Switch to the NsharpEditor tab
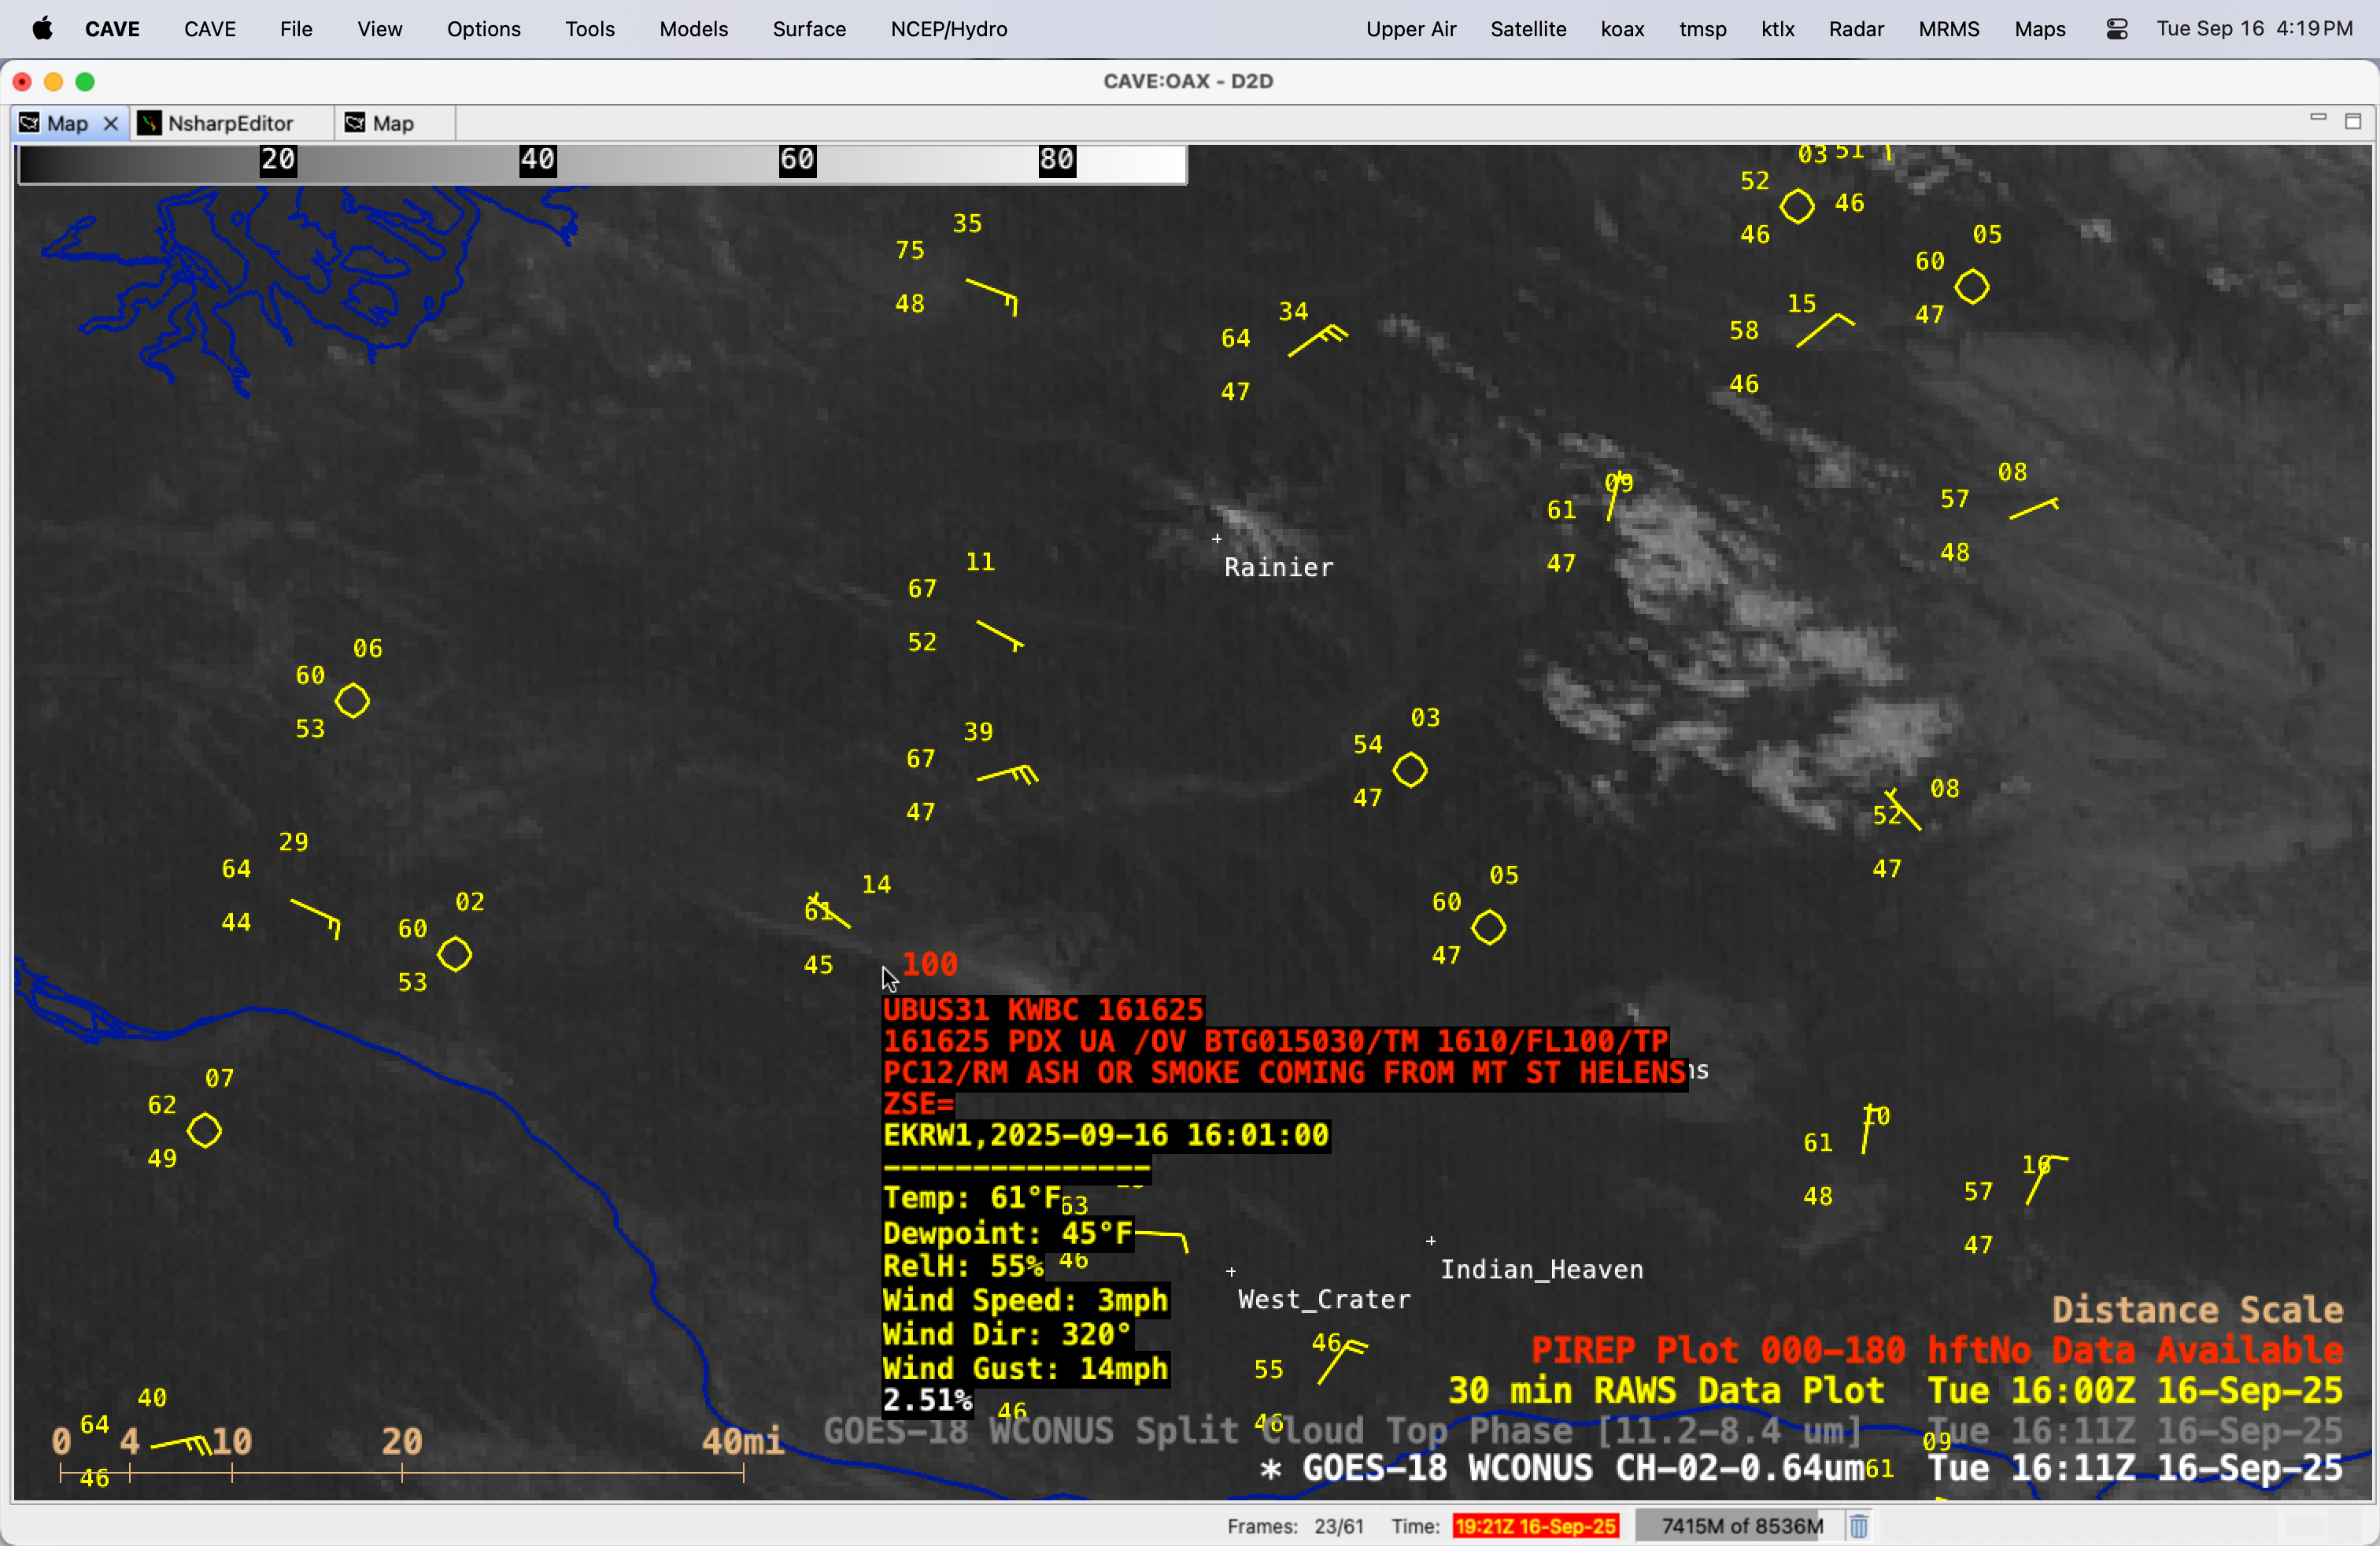Screen dimensions: 2380x1546 click(230, 123)
